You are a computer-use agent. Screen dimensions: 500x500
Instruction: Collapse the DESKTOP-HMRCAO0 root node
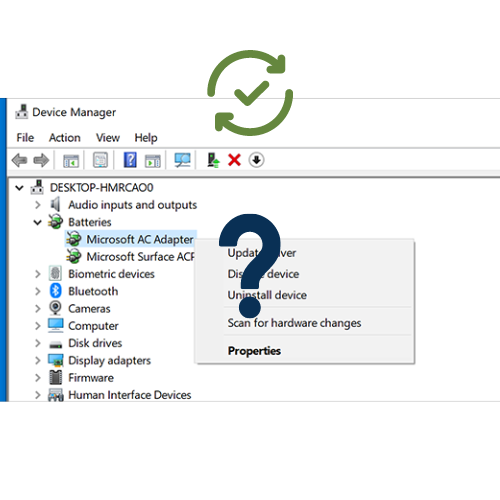click(19, 188)
